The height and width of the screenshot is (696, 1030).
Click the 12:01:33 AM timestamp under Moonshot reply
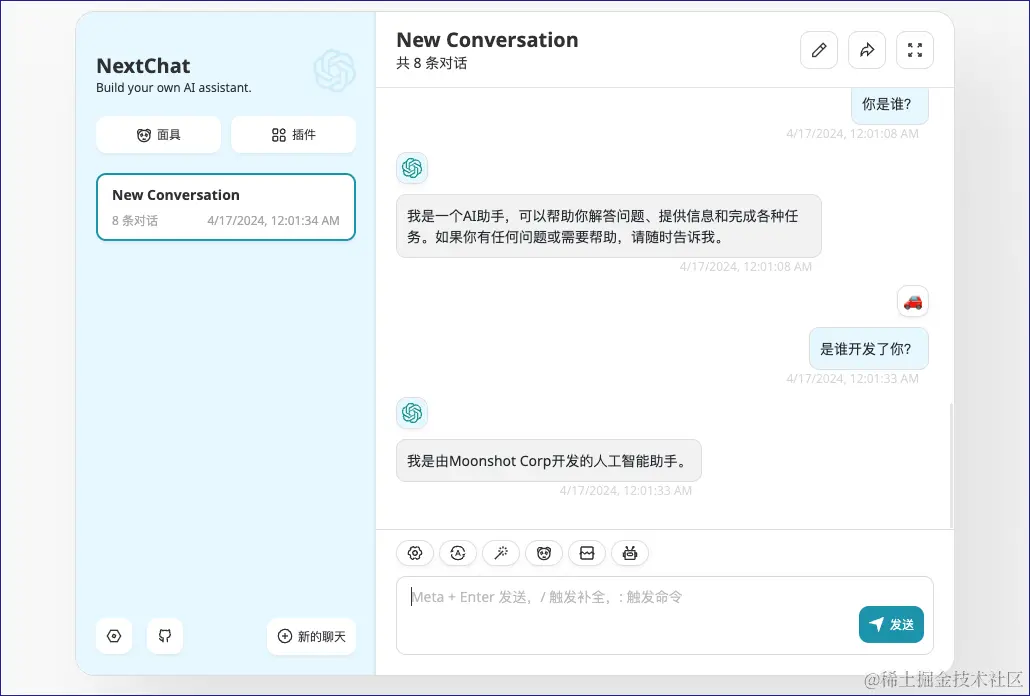pos(625,490)
